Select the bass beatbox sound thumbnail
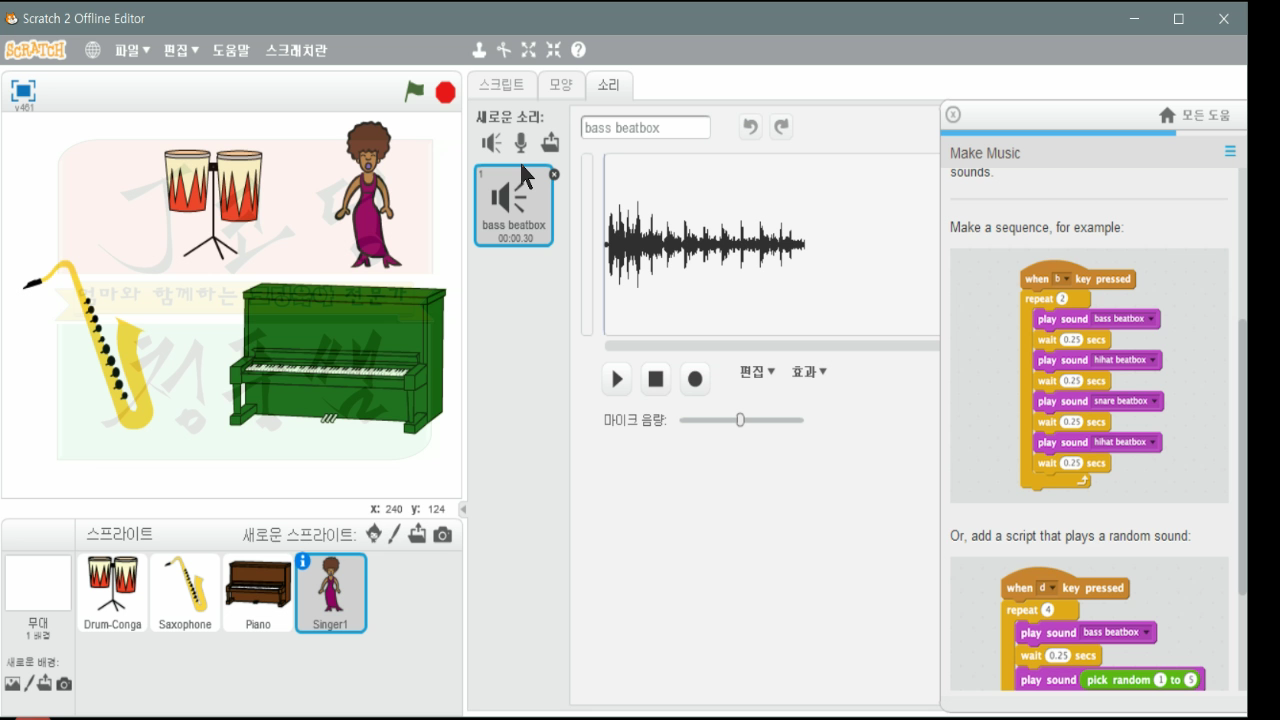The height and width of the screenshot is (720, 1280). click(514, 205)
